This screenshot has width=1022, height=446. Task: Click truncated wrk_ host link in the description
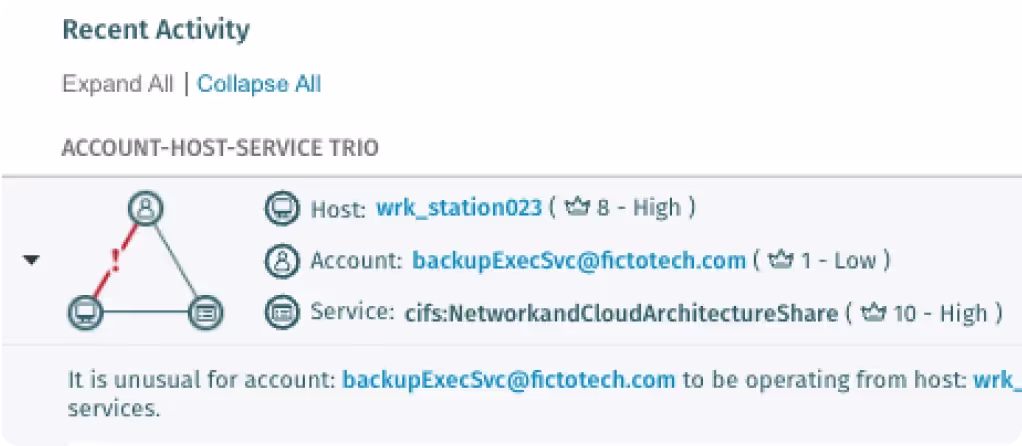click(997, 380)
